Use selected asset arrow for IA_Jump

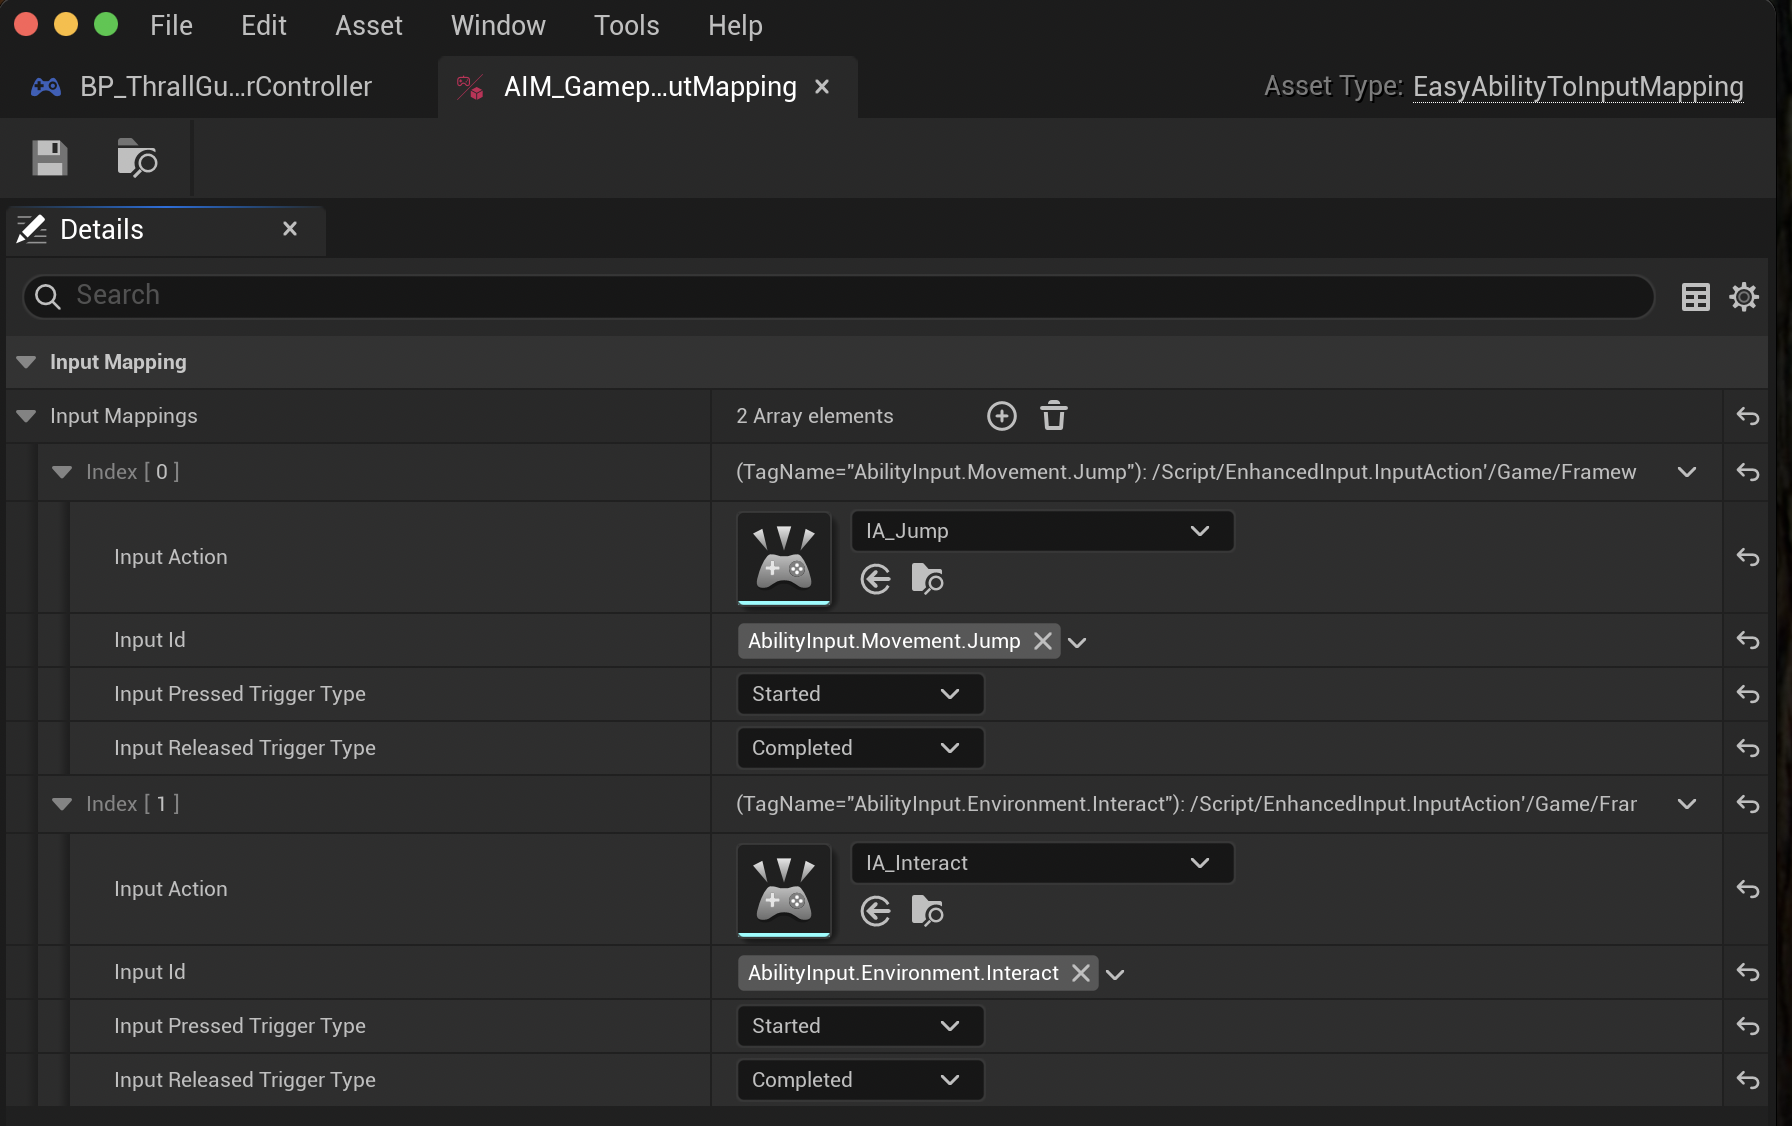pyautogui.click(x=875, y=579)
